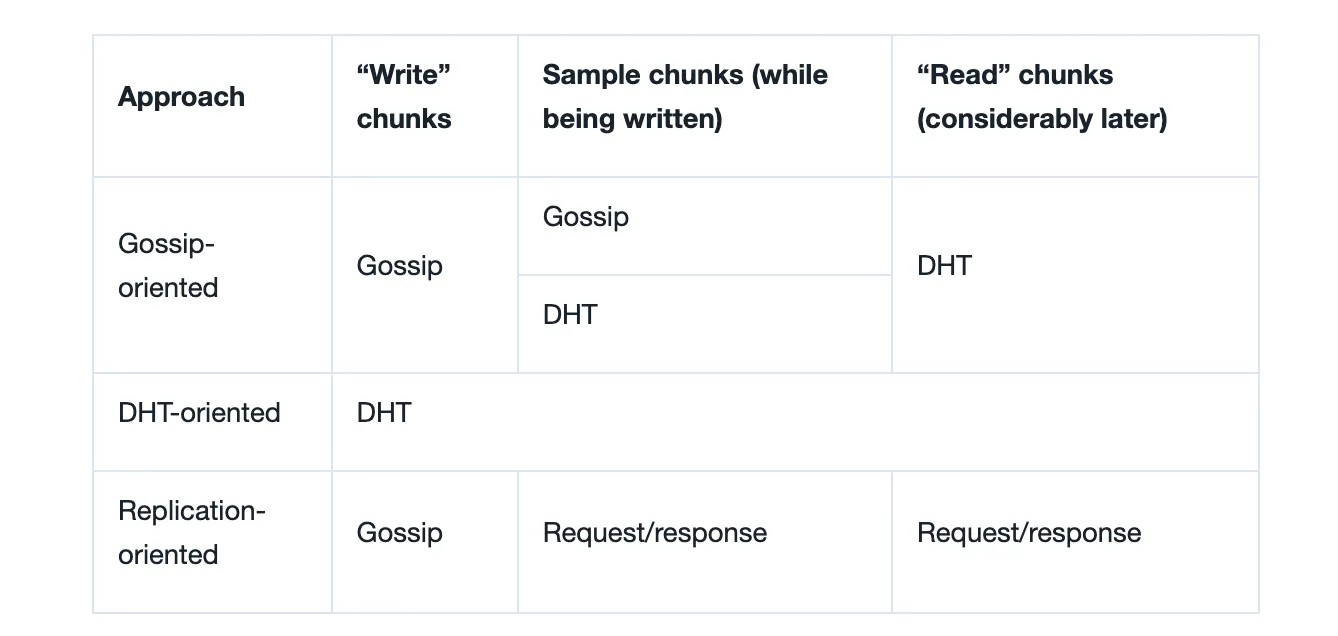The image size is (1338, 636).
Task: Click the text "(considerably later)"
Action: [x=1042, y=119]
